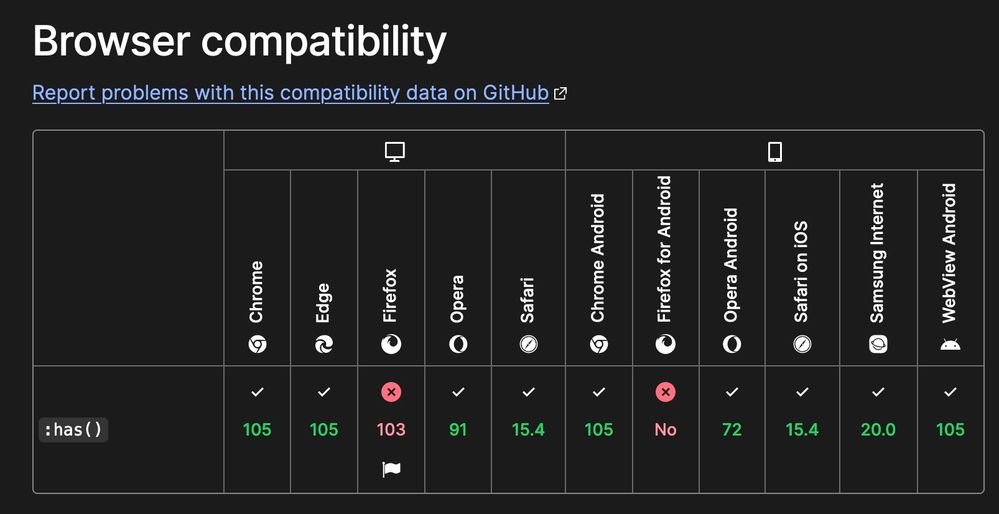Click the WebView Android robot icon
The image size is (999, 514).
(x=951, y=345)
